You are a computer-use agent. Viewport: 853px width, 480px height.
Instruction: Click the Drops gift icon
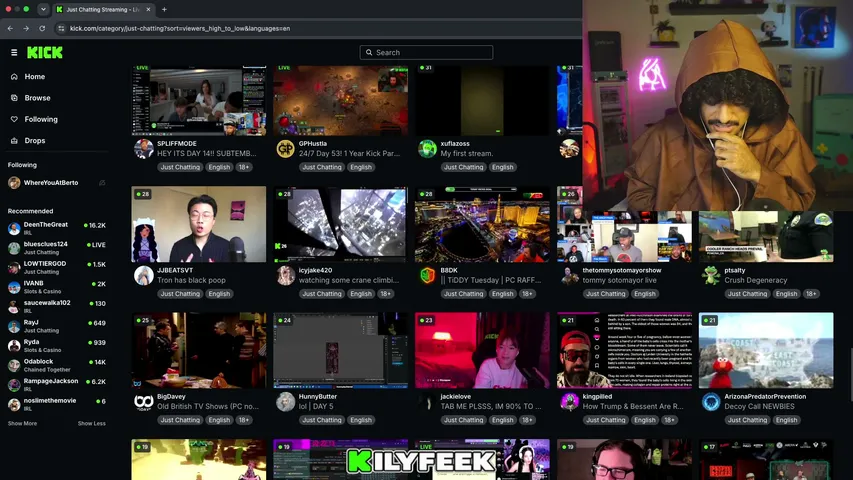pyautogui.click(x=14, y=140)
